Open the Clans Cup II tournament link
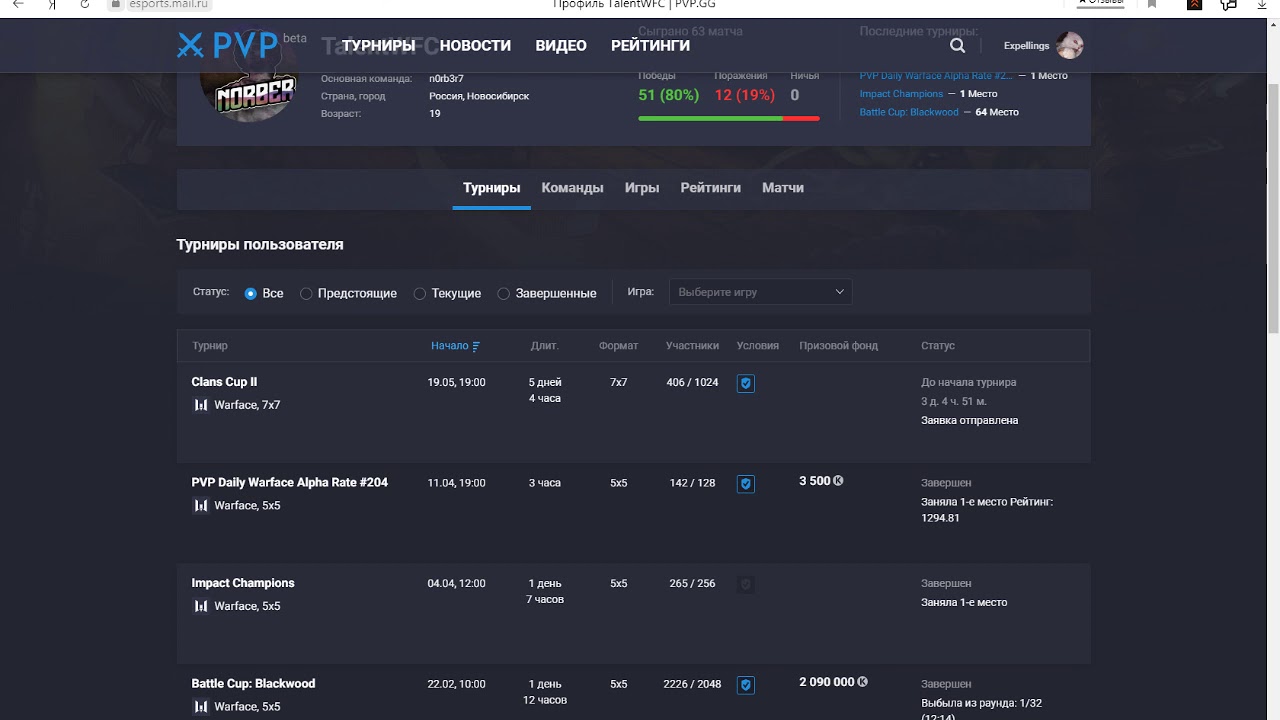1280x720 pixels. point(224,382)
